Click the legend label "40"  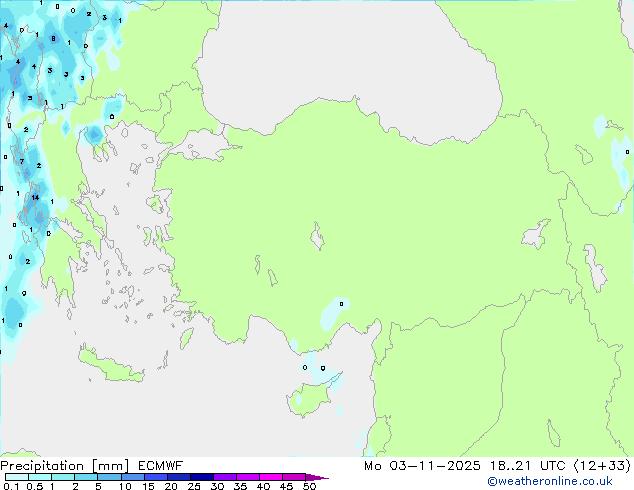(x=263, y=486)
